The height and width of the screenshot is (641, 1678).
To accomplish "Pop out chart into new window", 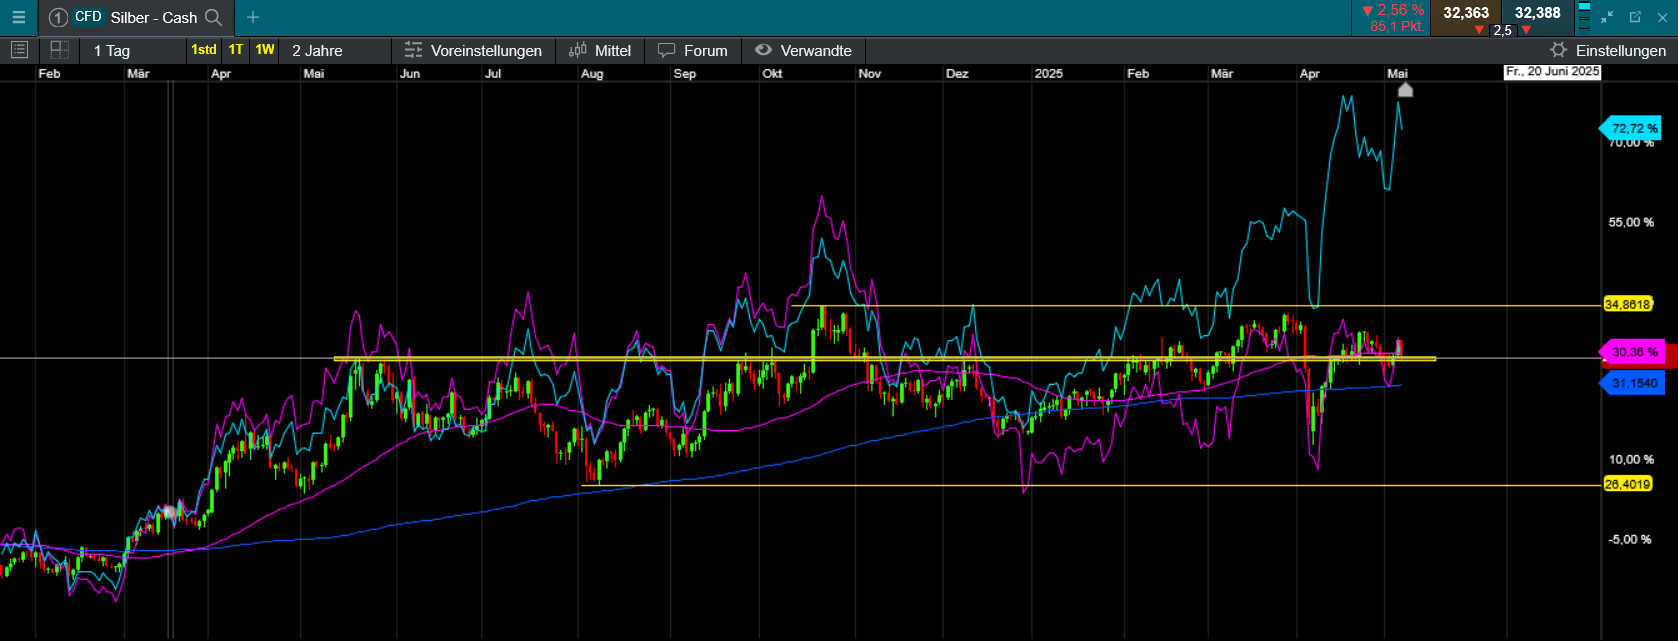I will 1635,17.
